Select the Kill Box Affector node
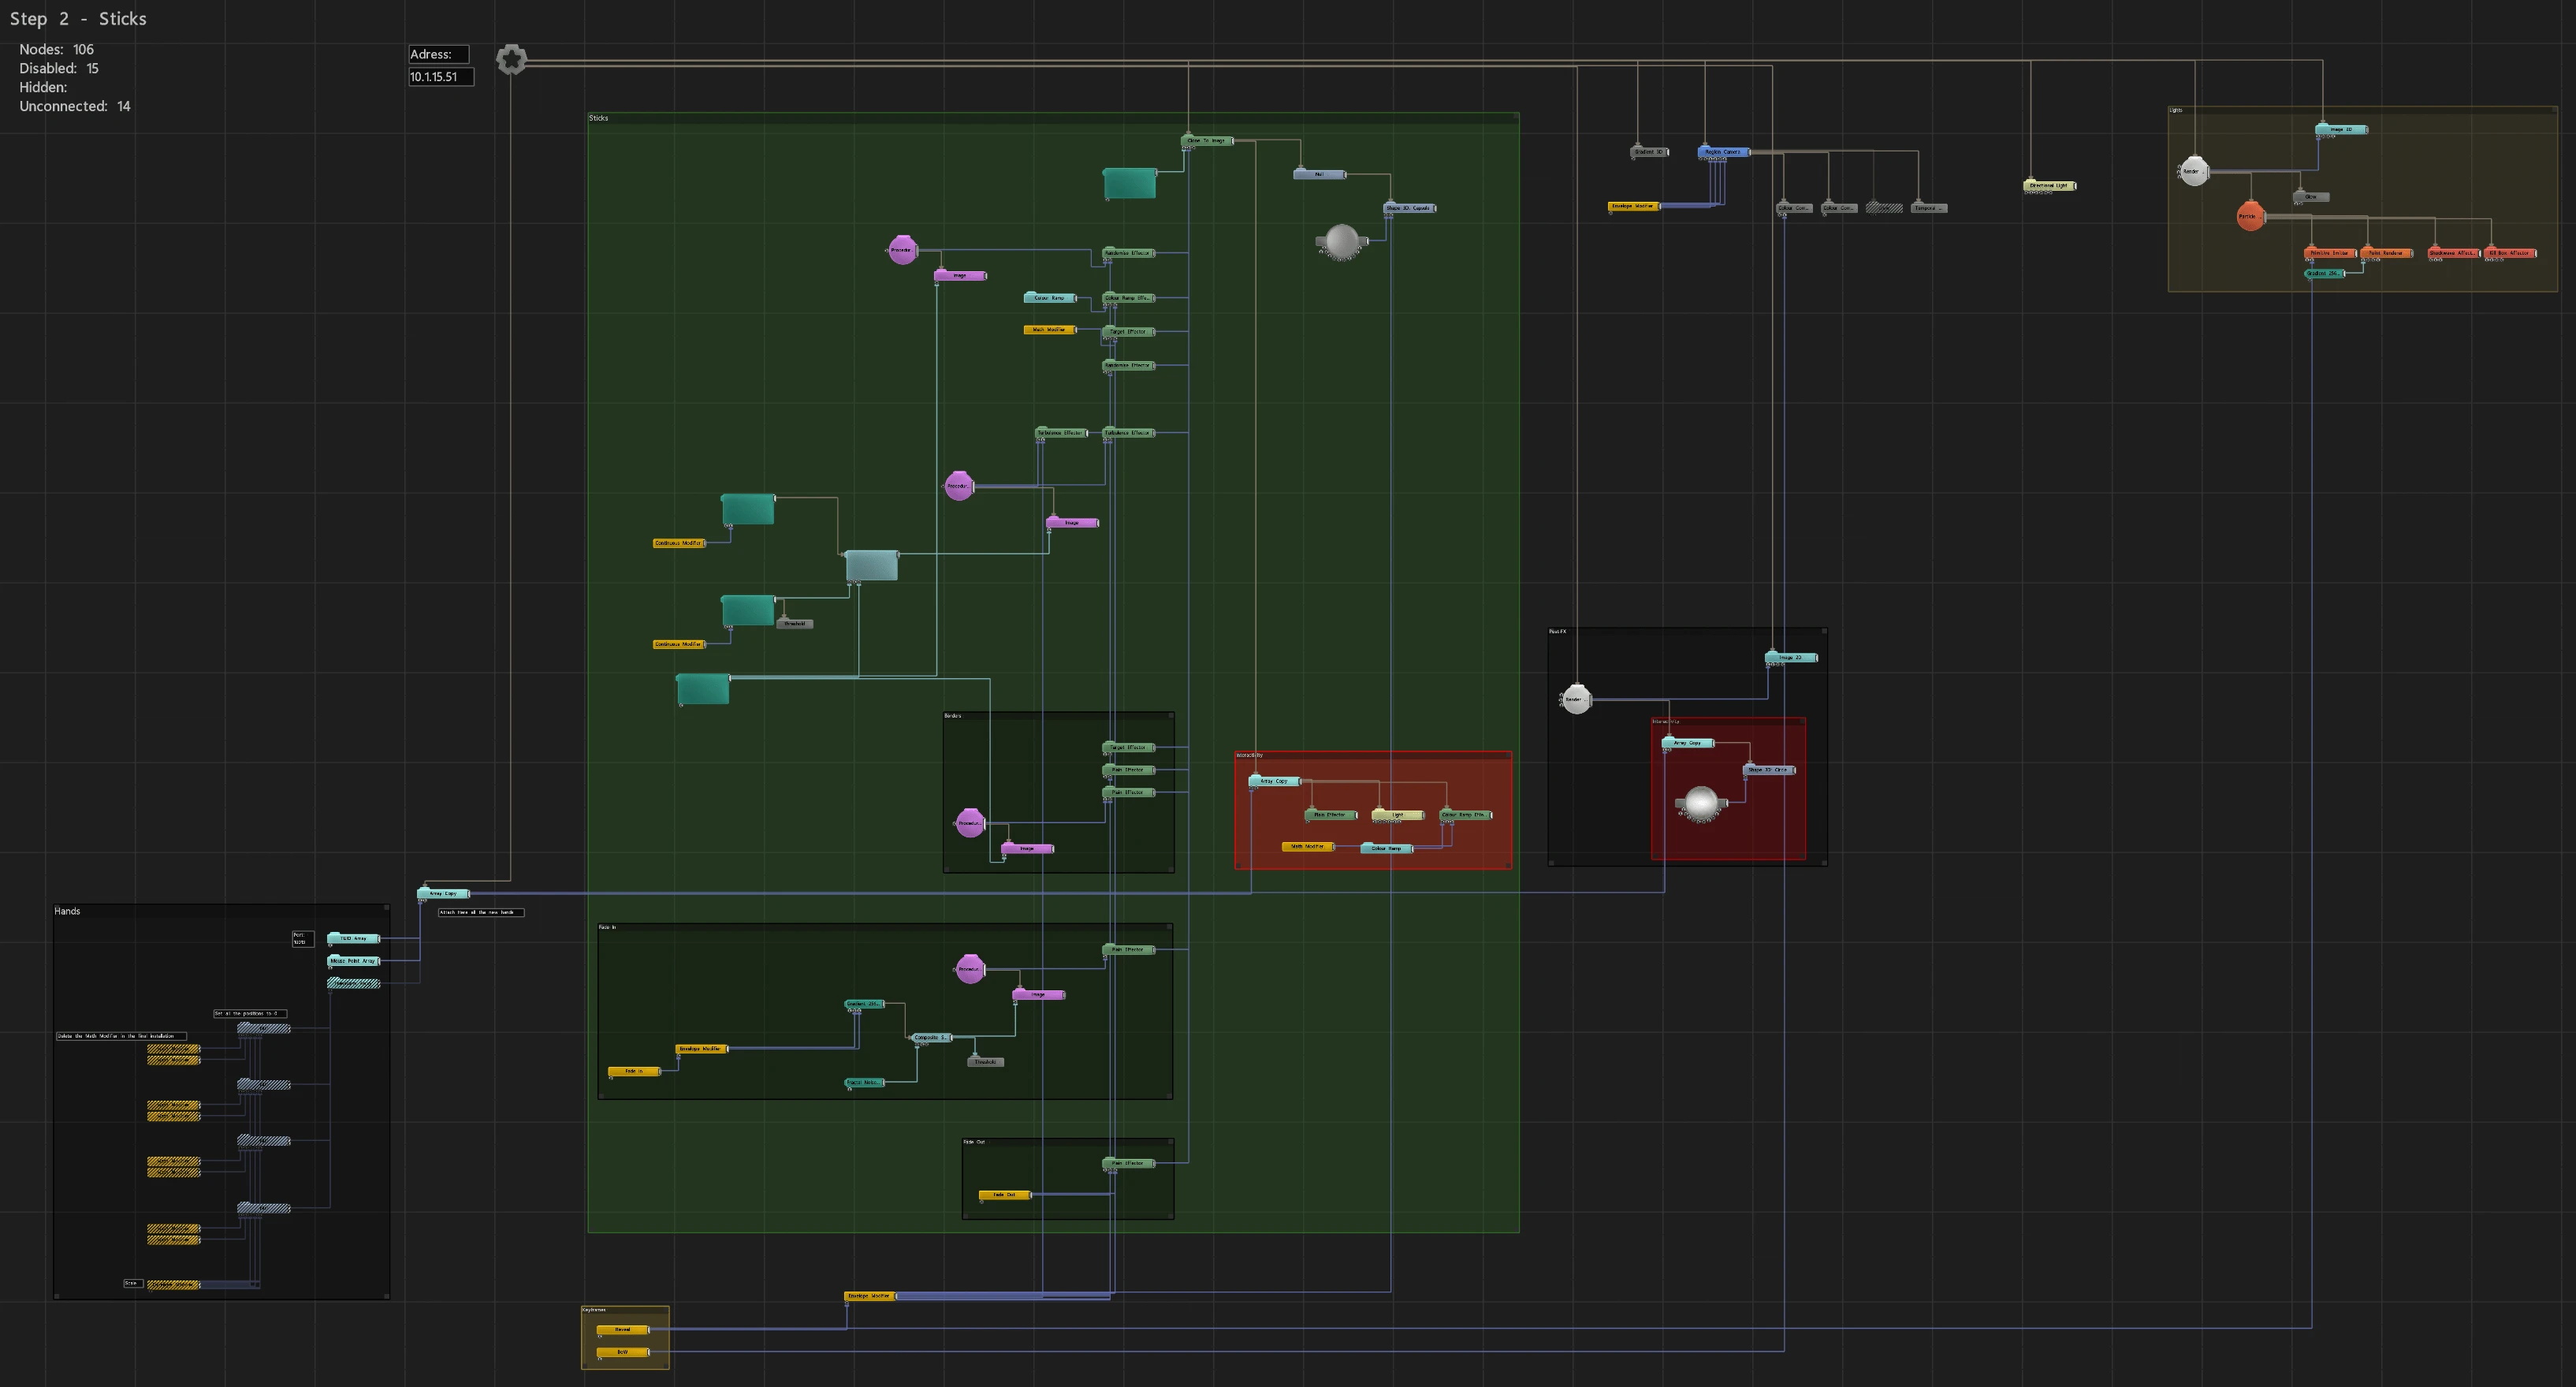The image size is (2576, 1387). tap(2509, 253)
